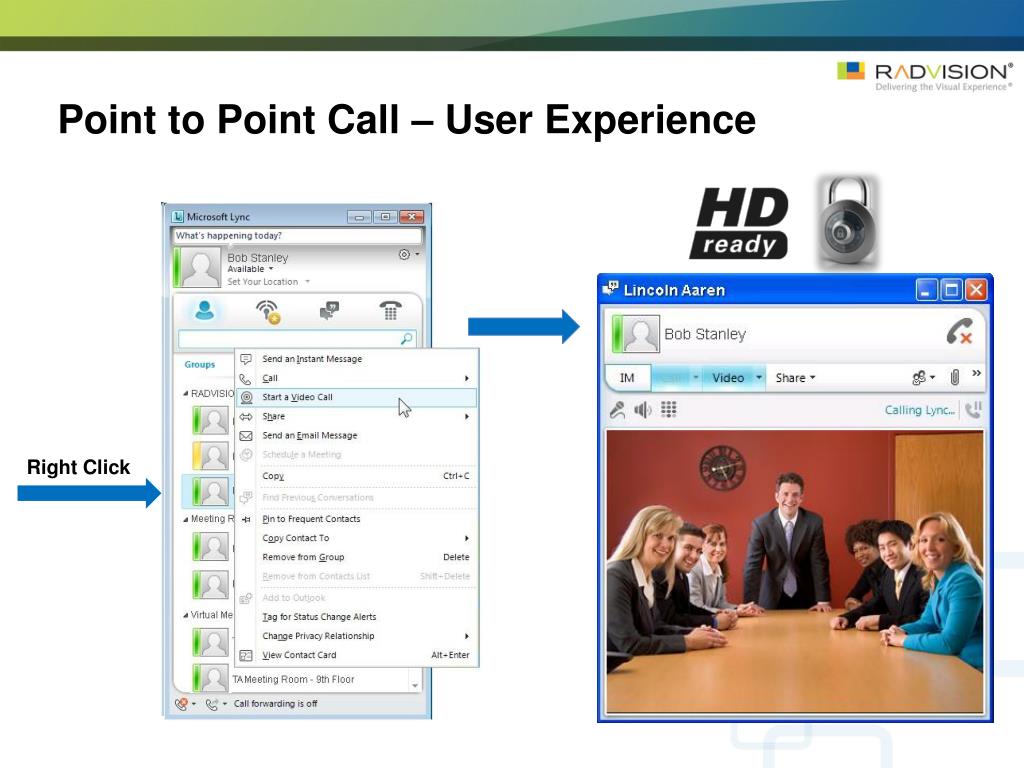Click the contact search magnifier icon
Image resolution: width=1024 pixels, height=768 pixels.
[x=407, y=338]
